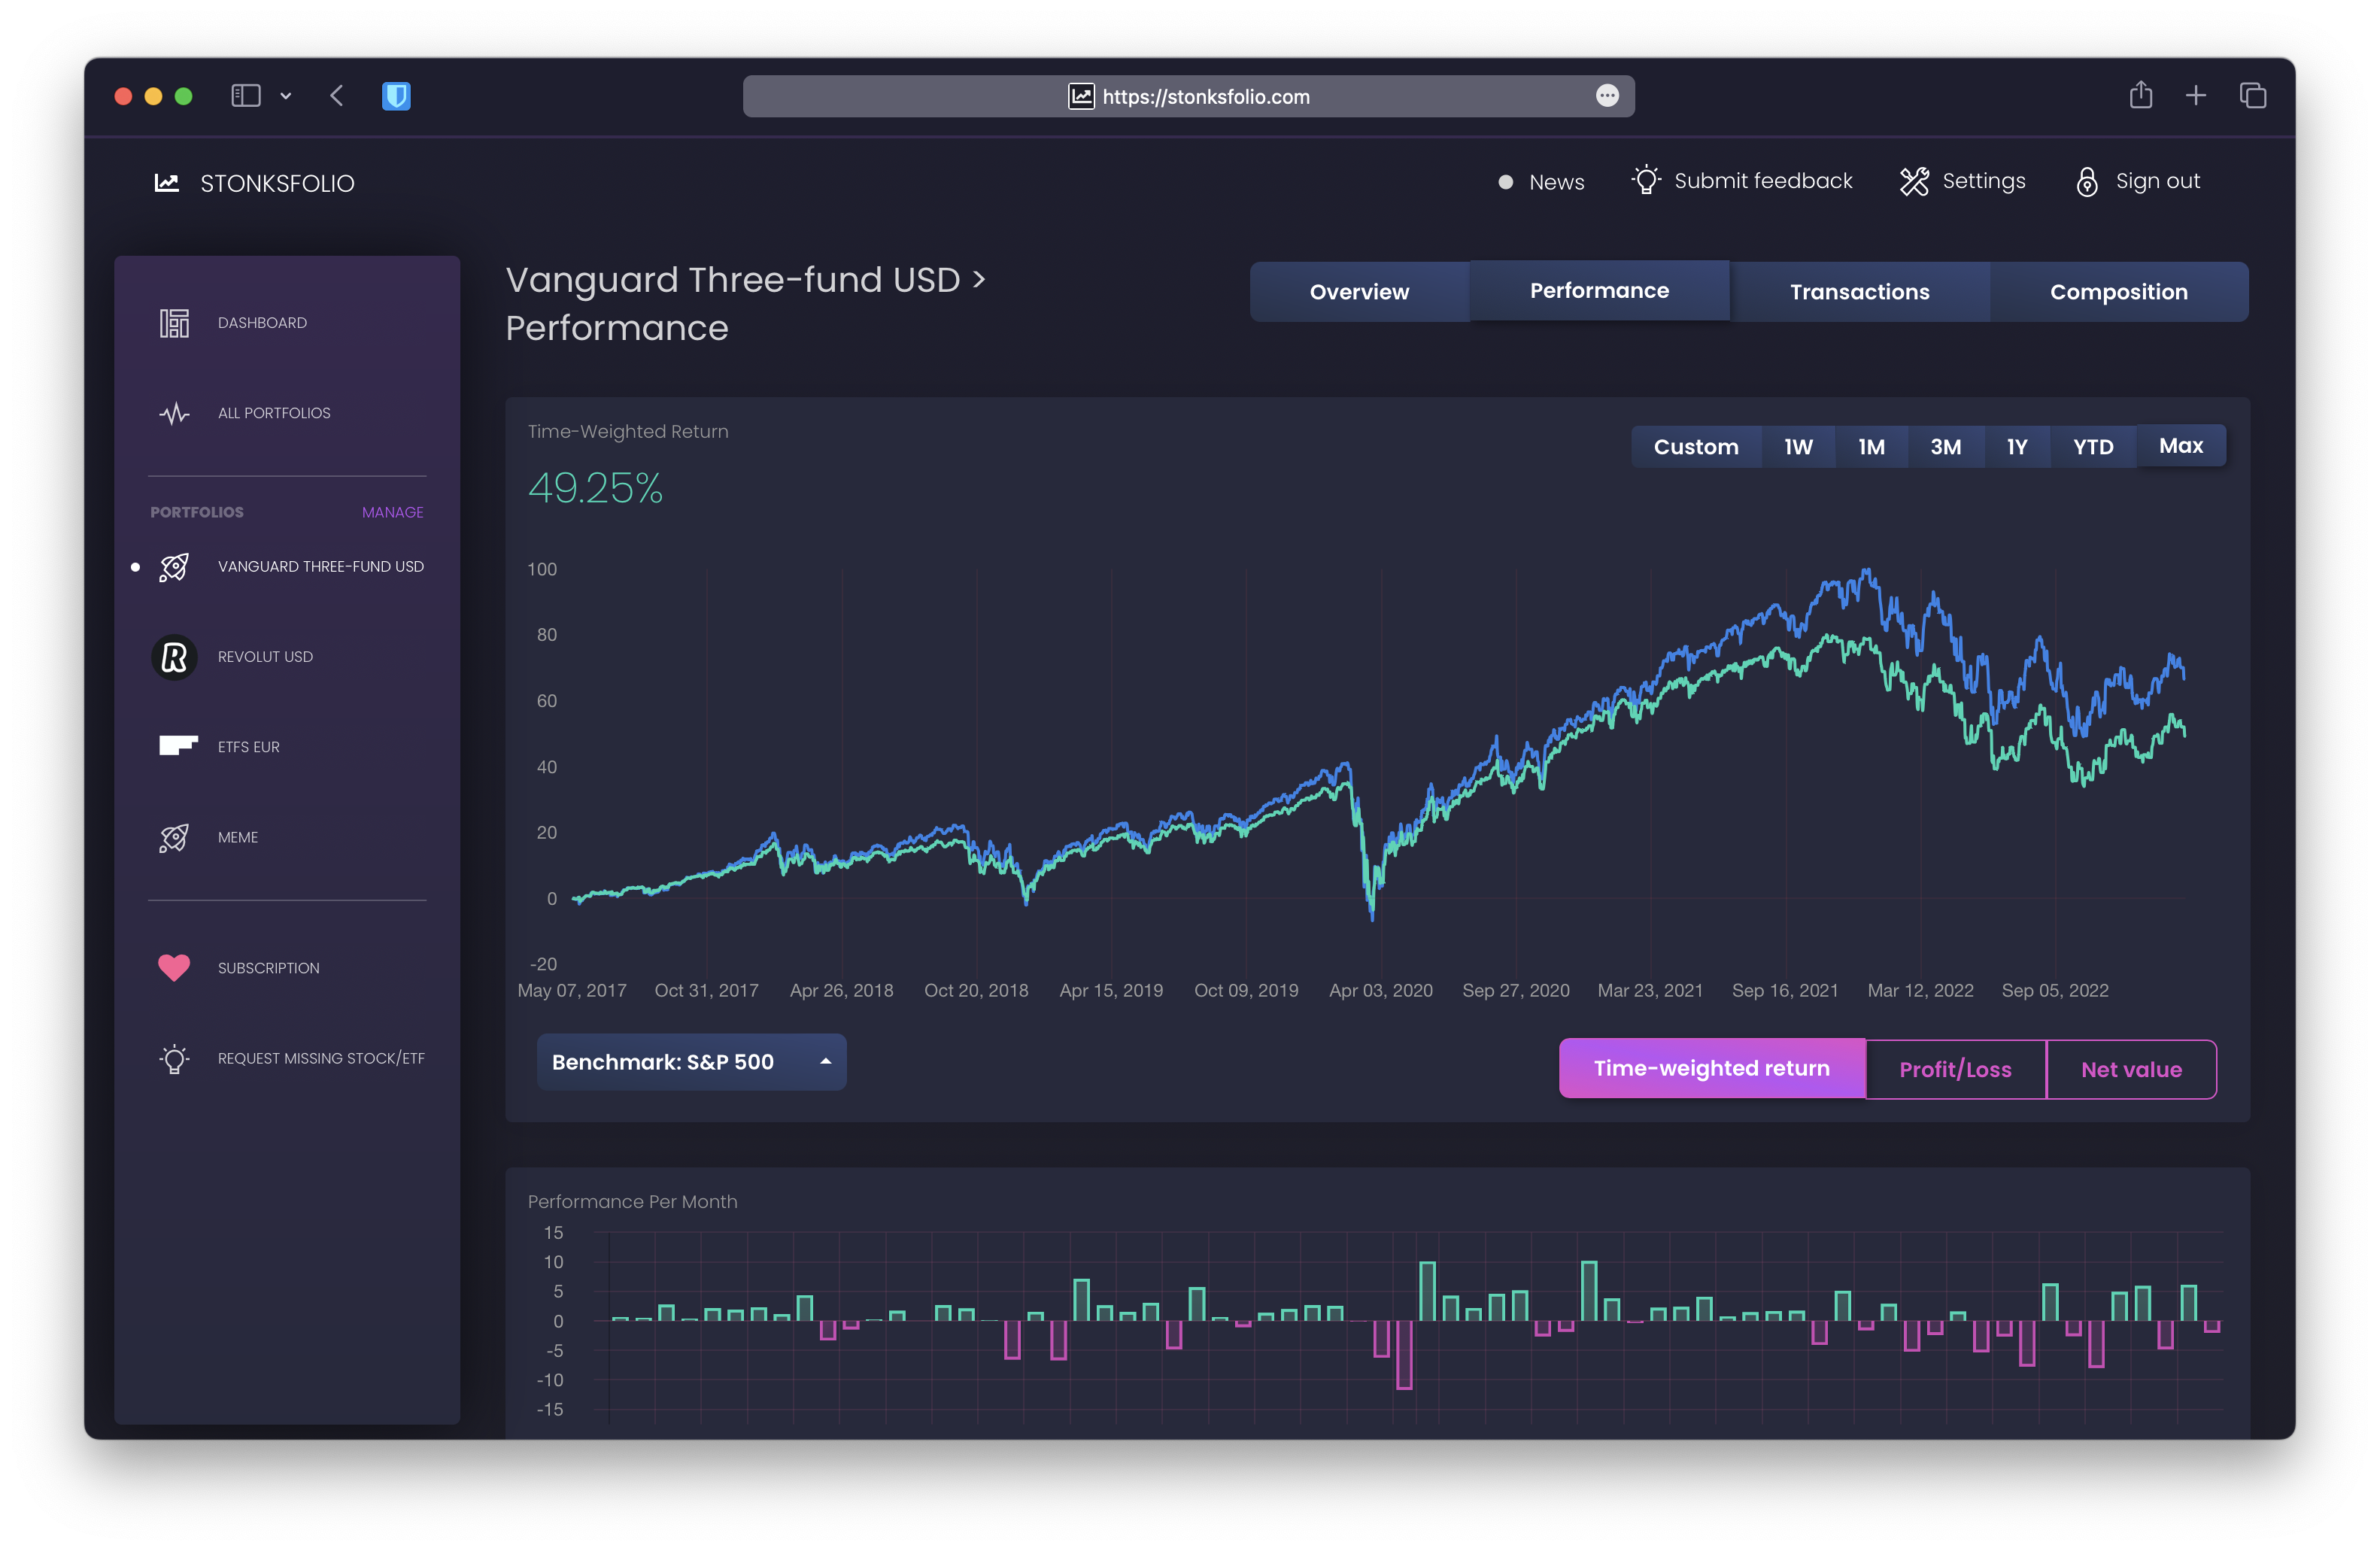Open the Revolut USD portfolio
This screenshot has height=1551, width=2380.
click(265, 657)
